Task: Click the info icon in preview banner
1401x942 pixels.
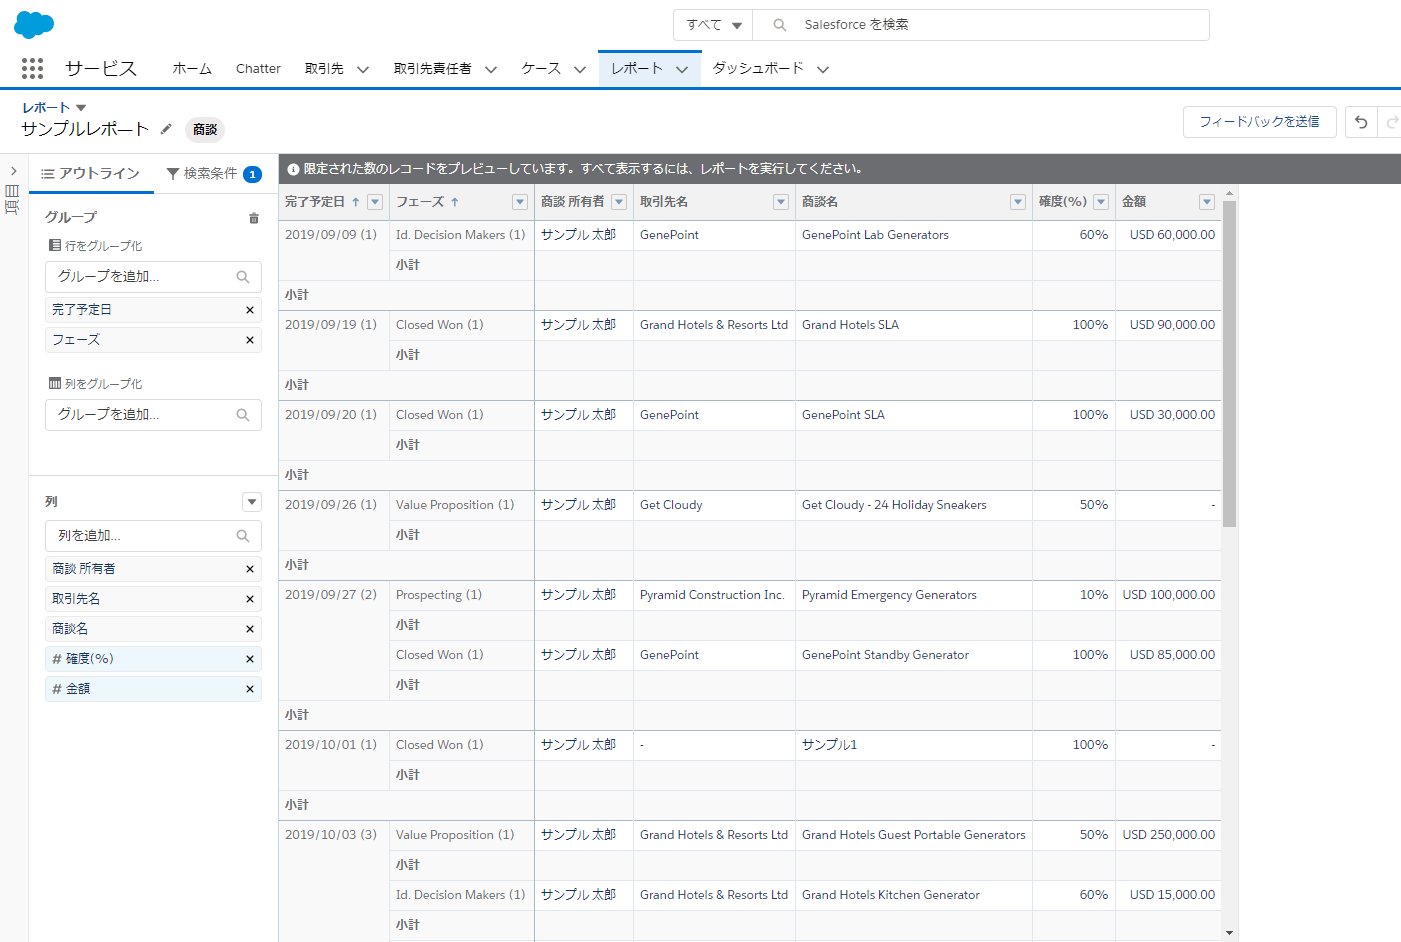Action: [294, 169]
